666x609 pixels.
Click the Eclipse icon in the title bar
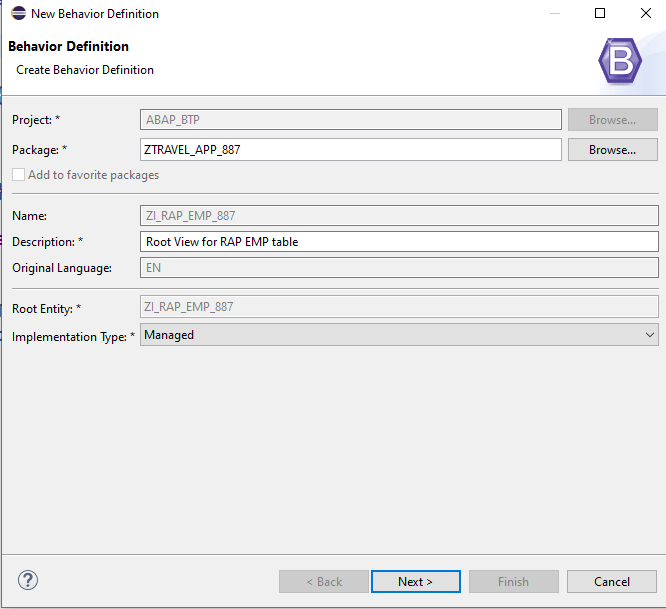(x=18, y=14)
